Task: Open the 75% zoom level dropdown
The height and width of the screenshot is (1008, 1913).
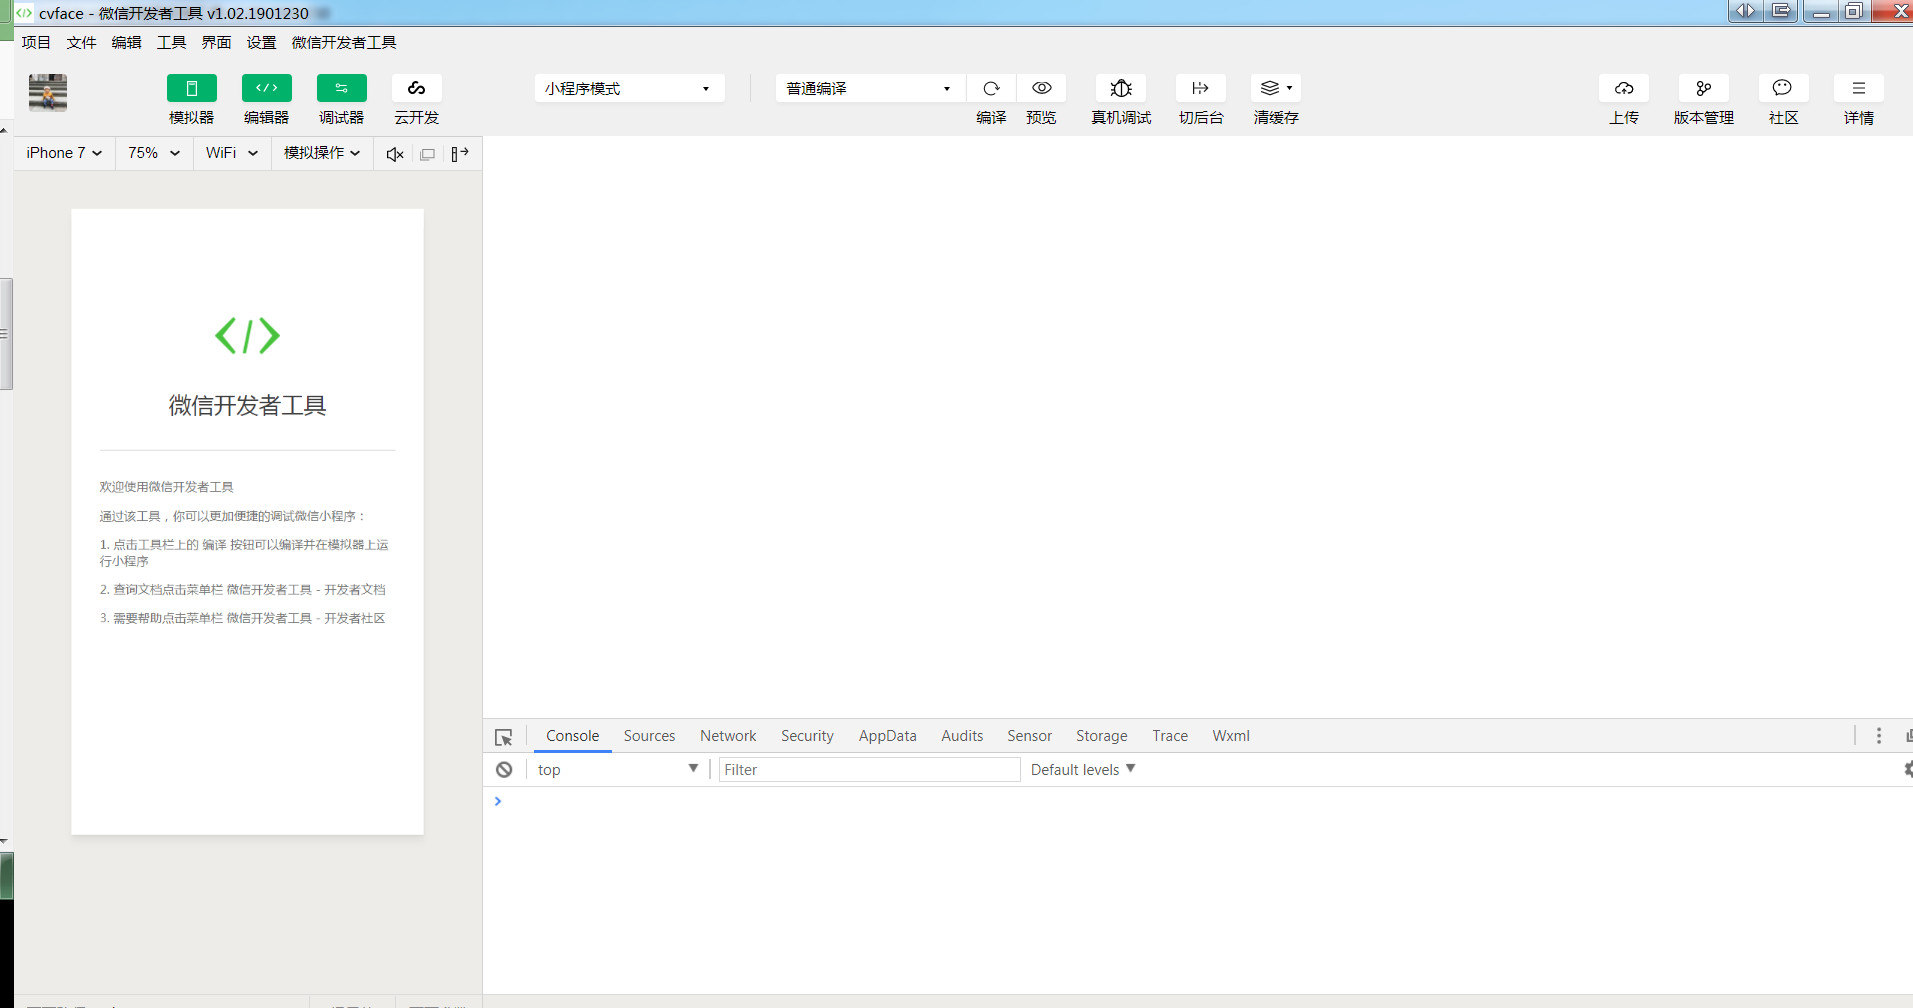Action: pos(154,153)
